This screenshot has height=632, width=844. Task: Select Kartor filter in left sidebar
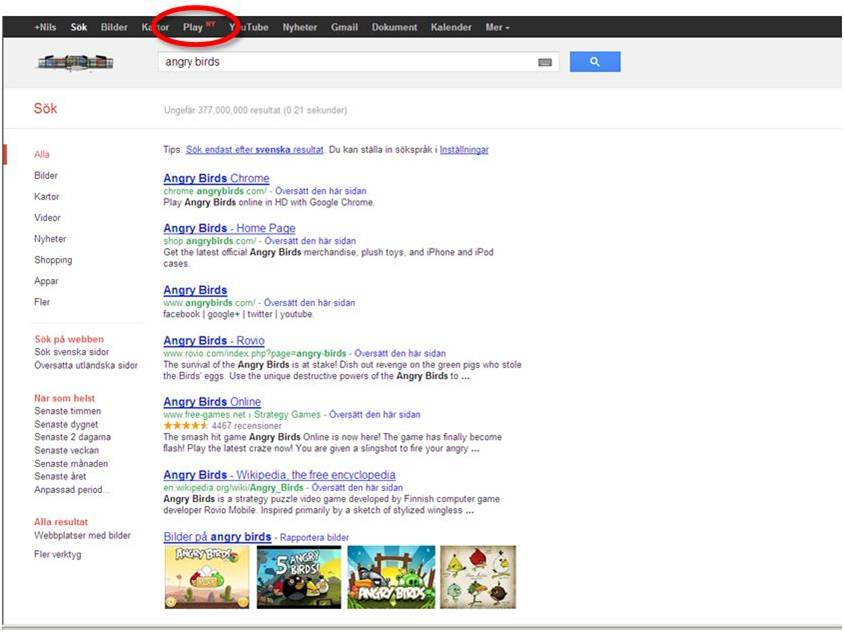[x=46, y=196]
